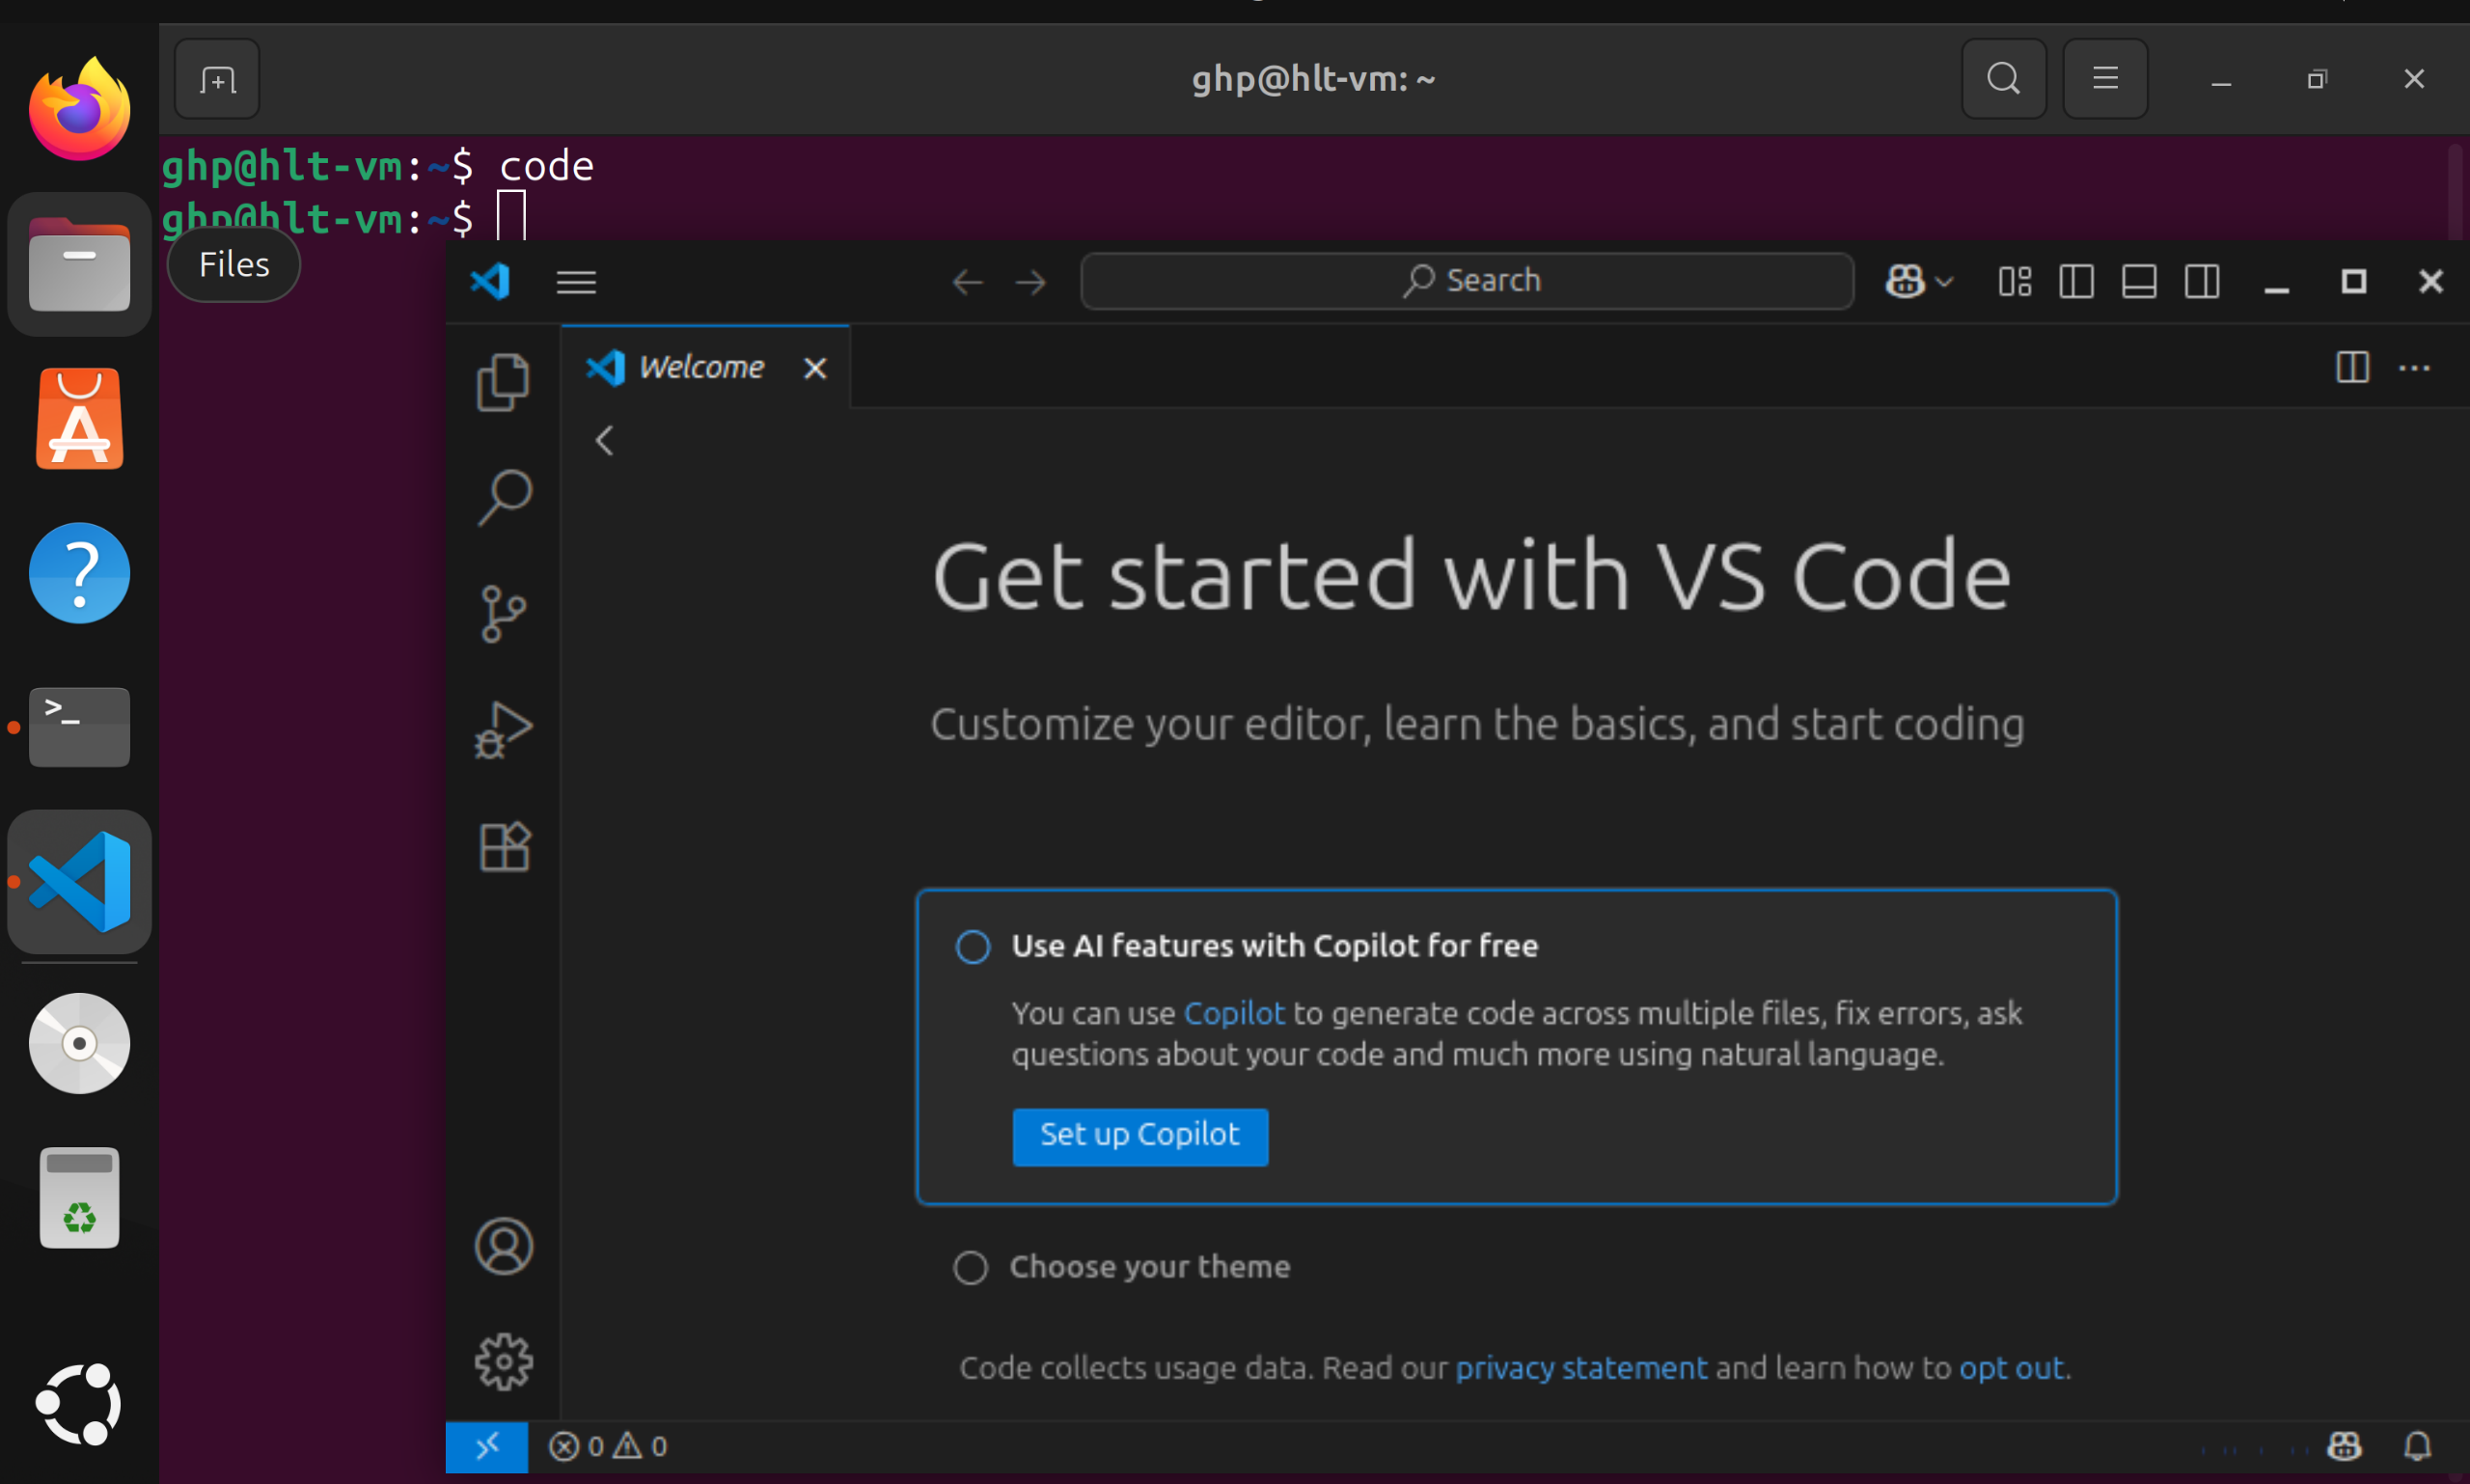Open the Search view in activity bar
This screenshot has height=1484, width=2470.
tap(503, 497)
